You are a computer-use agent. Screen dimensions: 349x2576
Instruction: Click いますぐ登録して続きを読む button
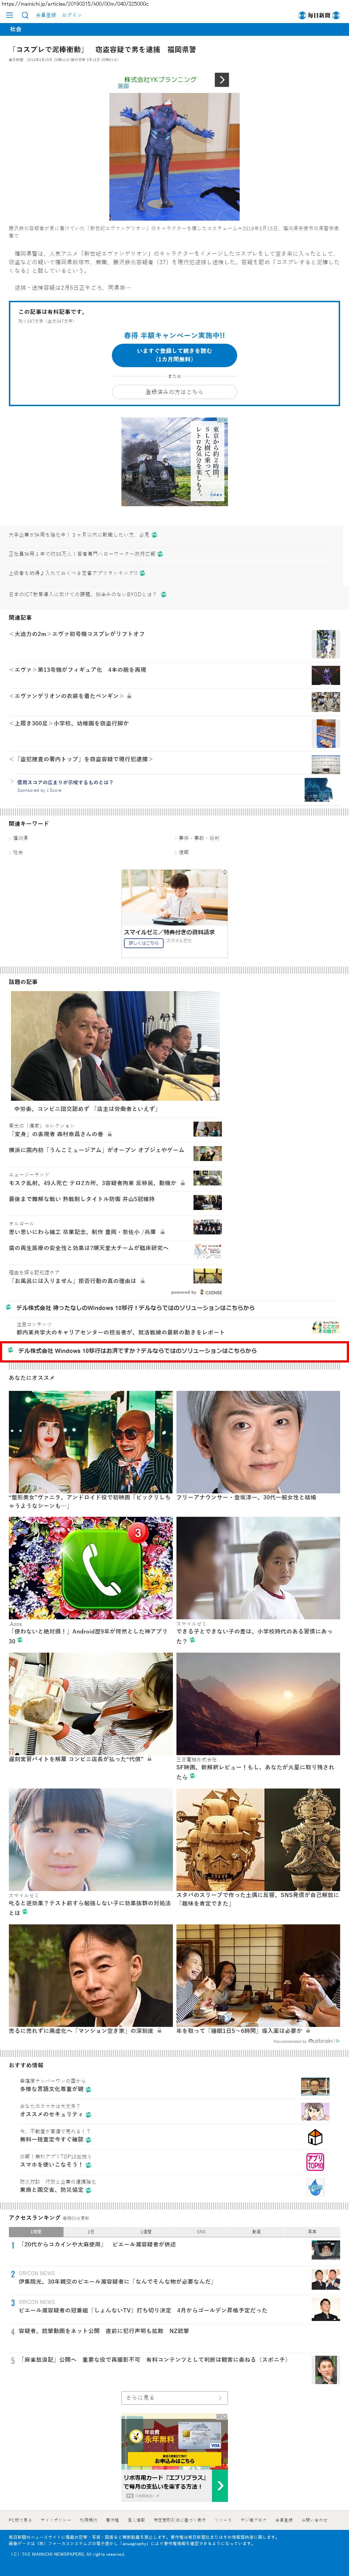174,355
